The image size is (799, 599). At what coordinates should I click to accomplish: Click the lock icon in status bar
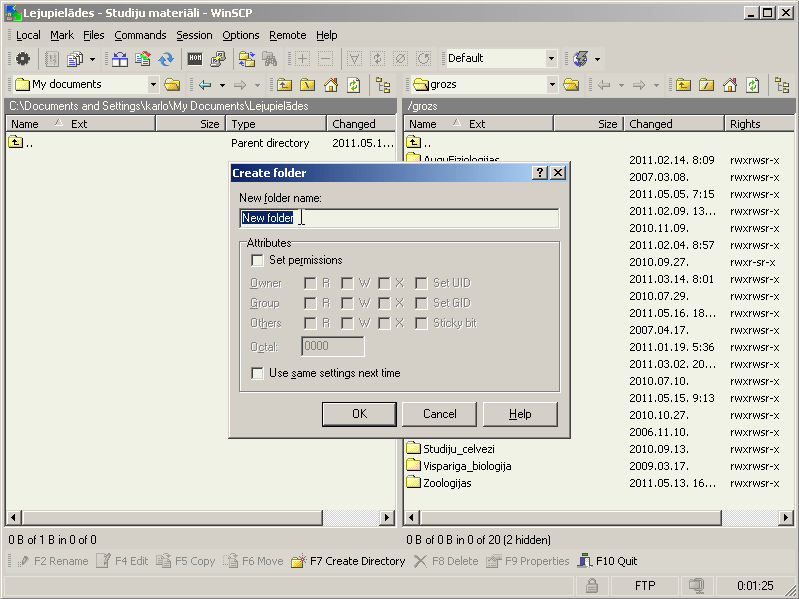point(592,586)
